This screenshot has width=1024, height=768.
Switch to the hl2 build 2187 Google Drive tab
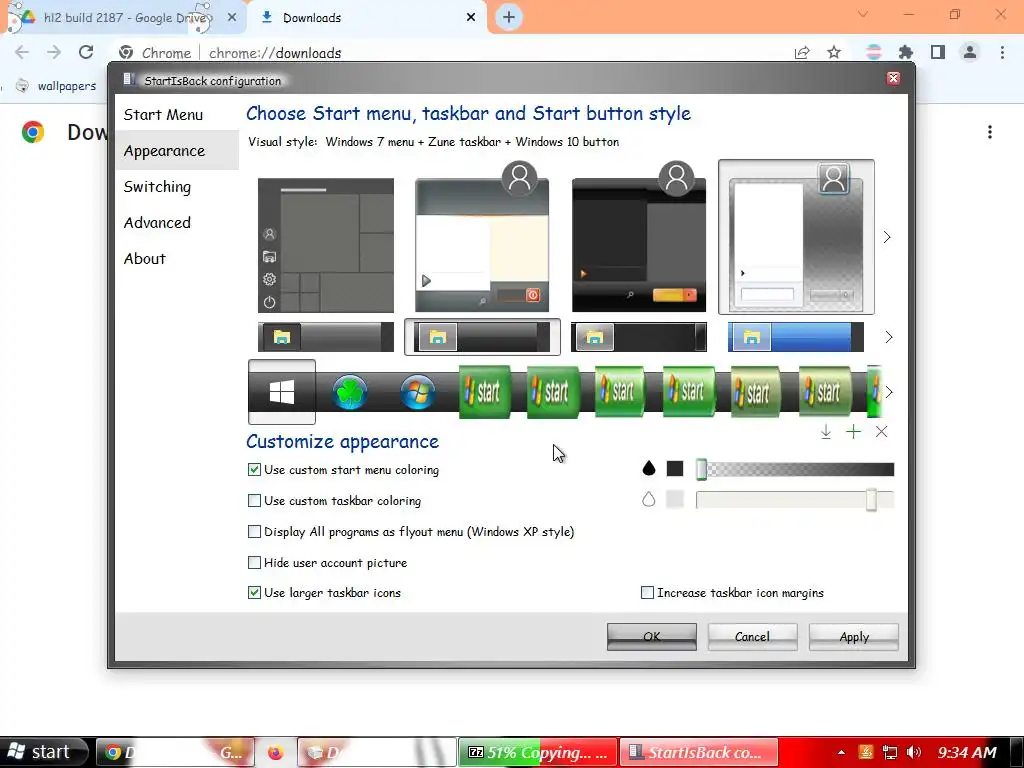point(124,18)
